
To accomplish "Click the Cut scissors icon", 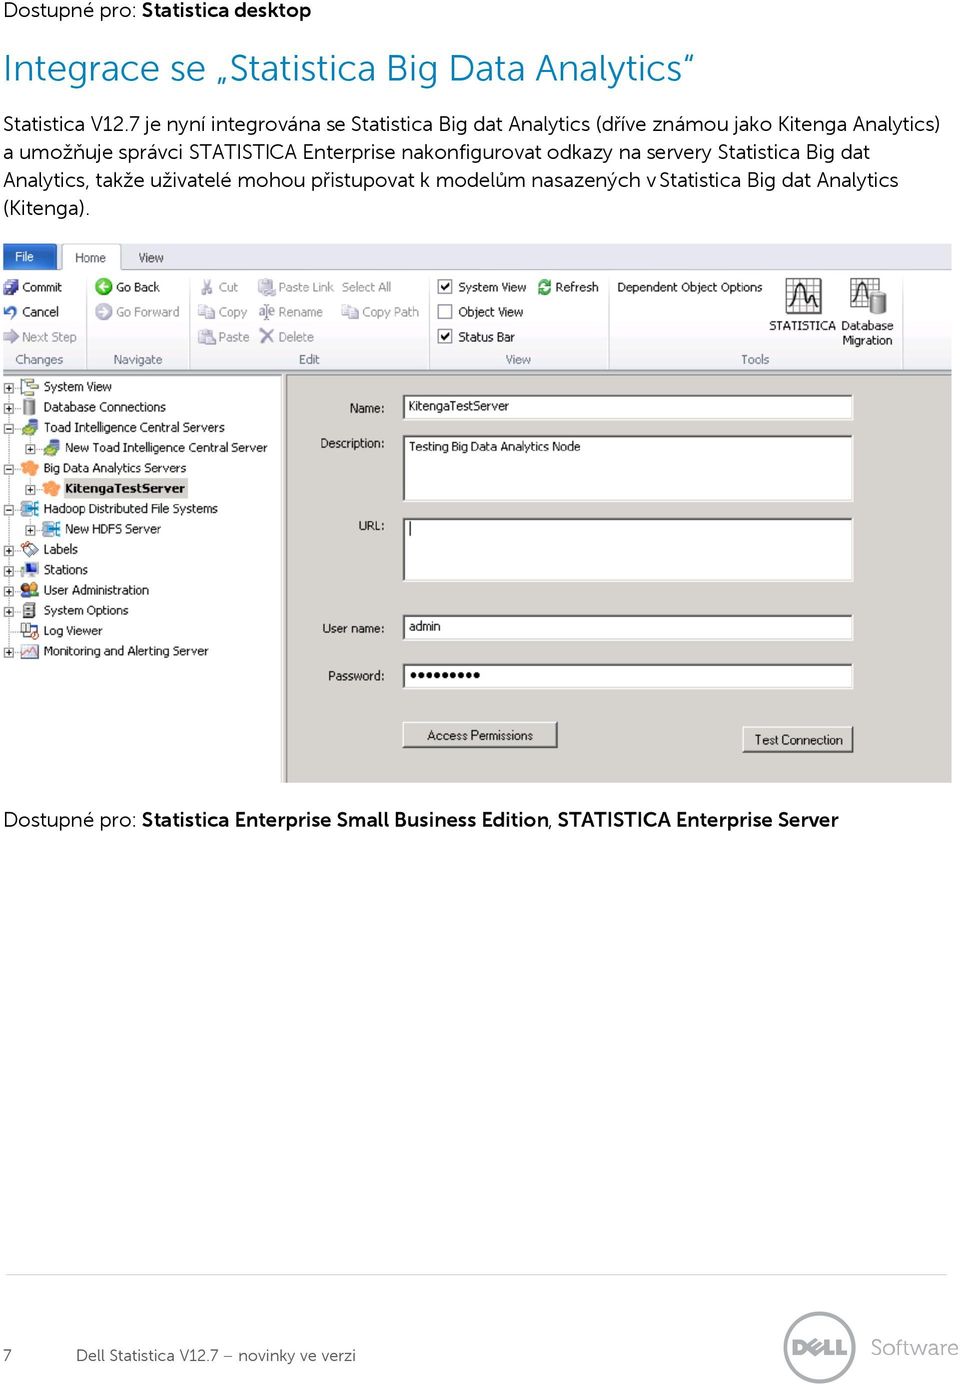I will click(x=207, y=287).
